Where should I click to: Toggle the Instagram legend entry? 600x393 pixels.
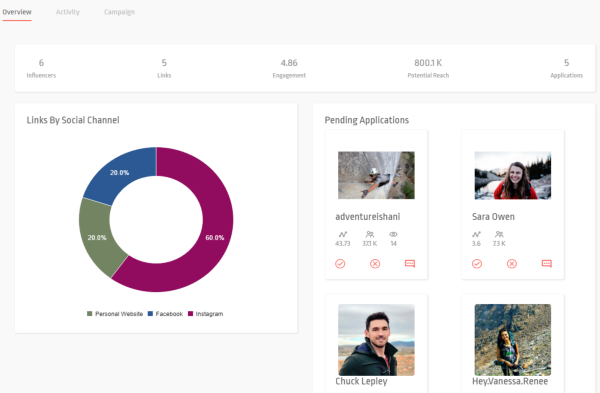pos(205,314)
